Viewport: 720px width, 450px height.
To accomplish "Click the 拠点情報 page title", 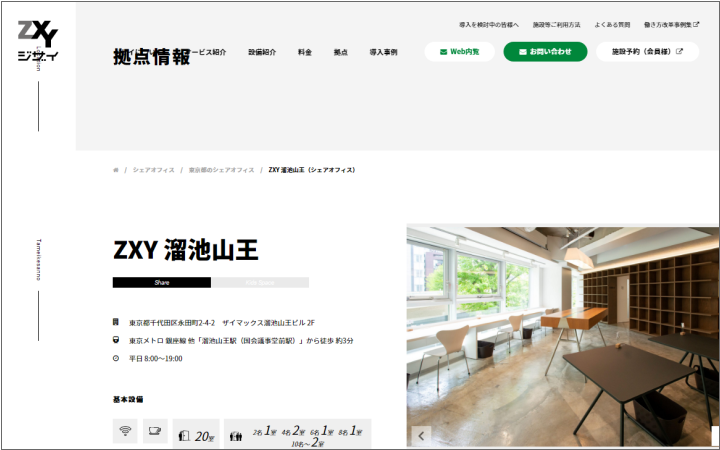I will 152,57.
